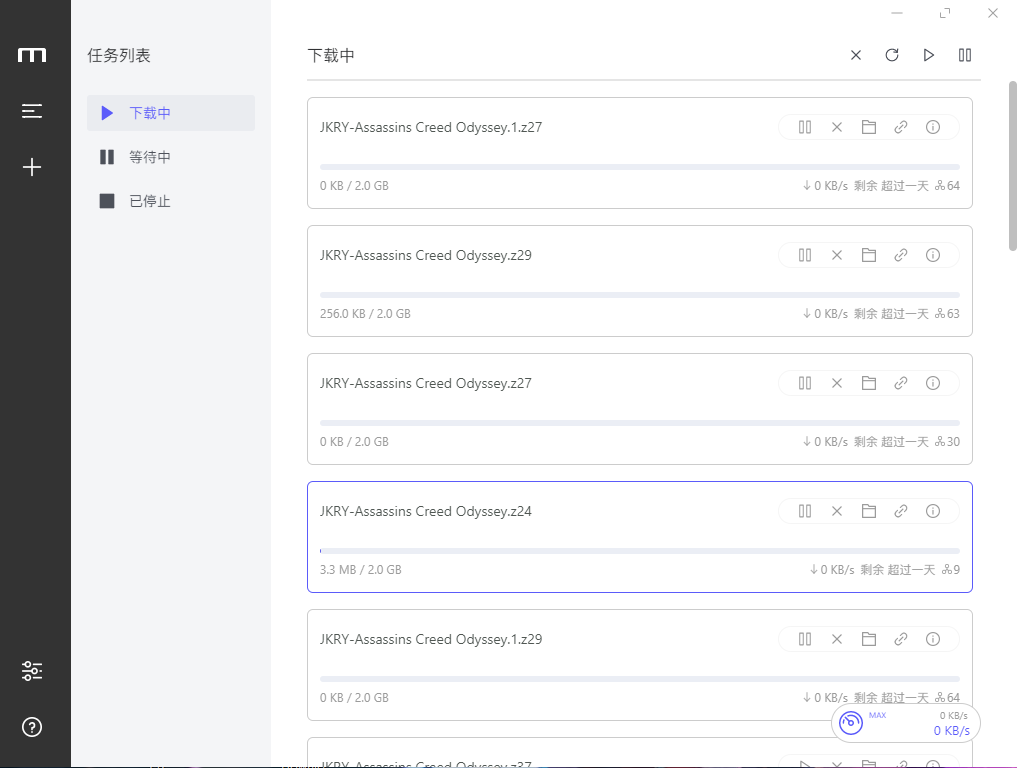Click progress bar of Odyssey.z29 task
The height and width of the screenshot is (768, 1017).
tap(640, 294)
